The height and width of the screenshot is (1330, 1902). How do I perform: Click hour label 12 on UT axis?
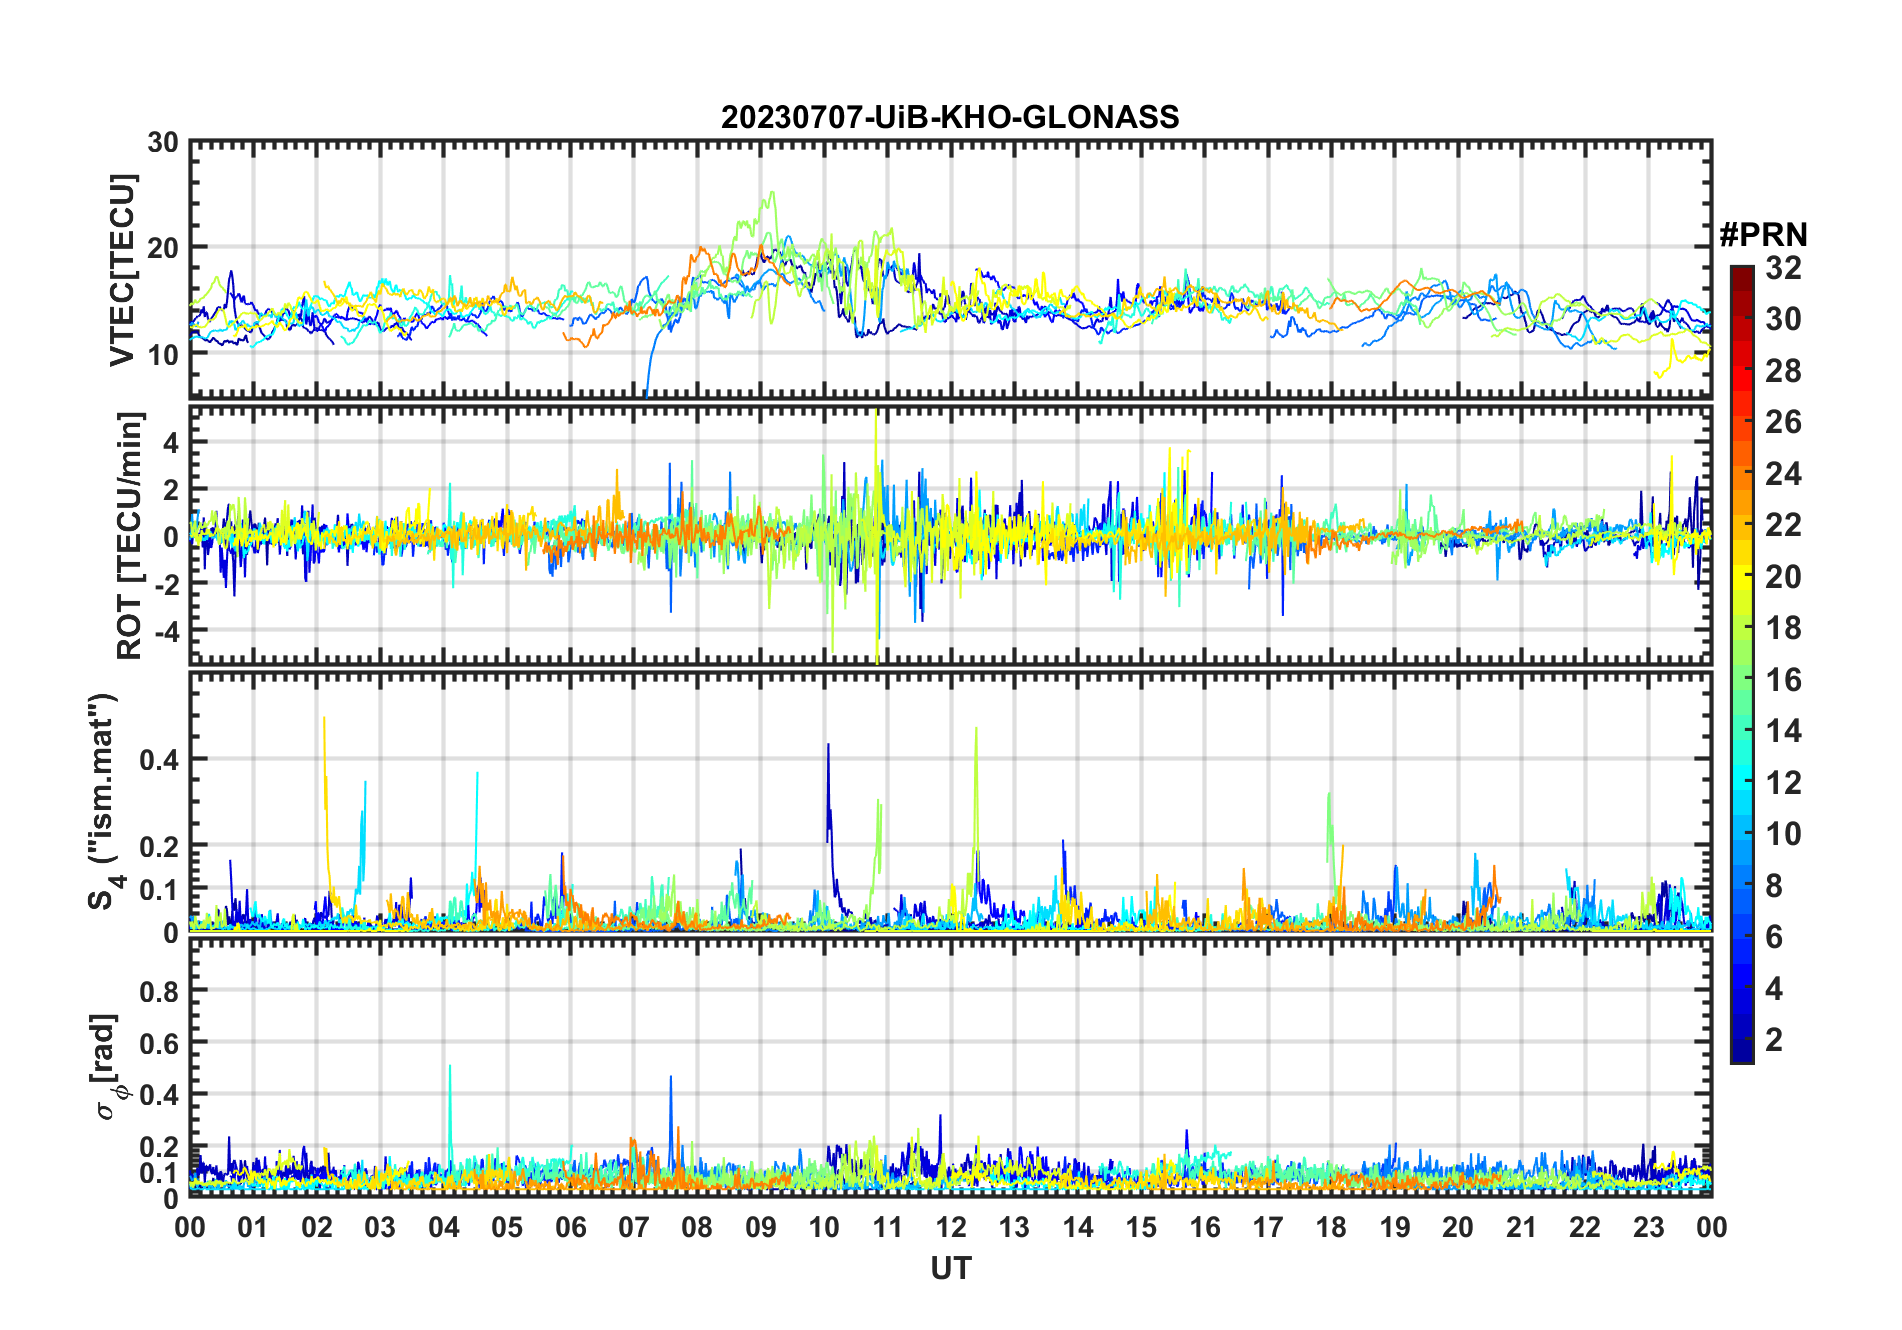pos(951,1228)
